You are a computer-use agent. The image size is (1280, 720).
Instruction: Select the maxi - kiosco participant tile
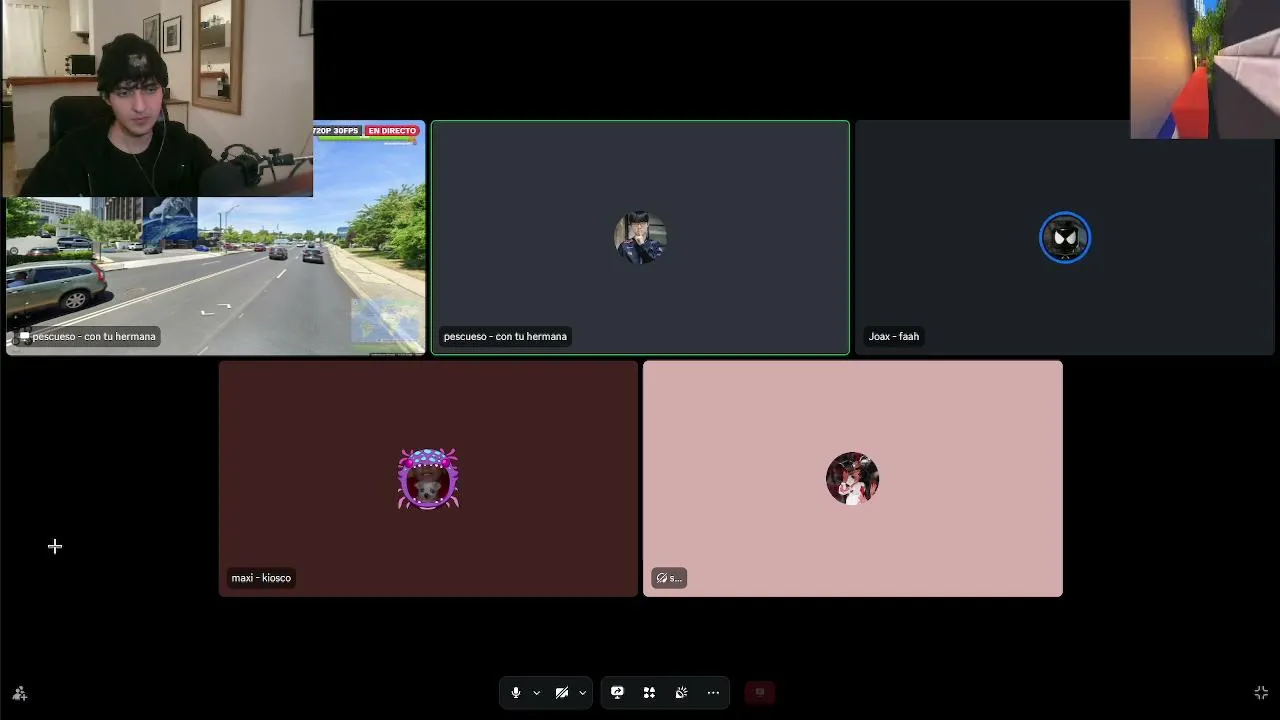428,479
